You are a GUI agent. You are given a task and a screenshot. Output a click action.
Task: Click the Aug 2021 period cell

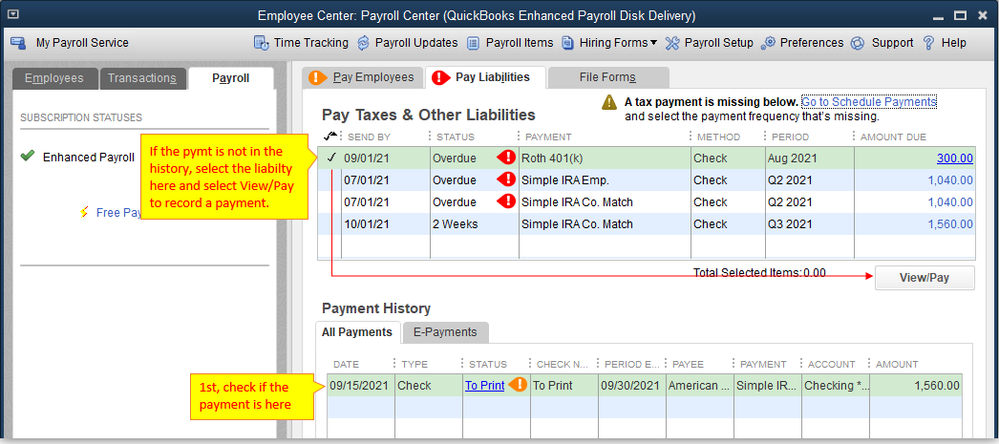[809, 158]
